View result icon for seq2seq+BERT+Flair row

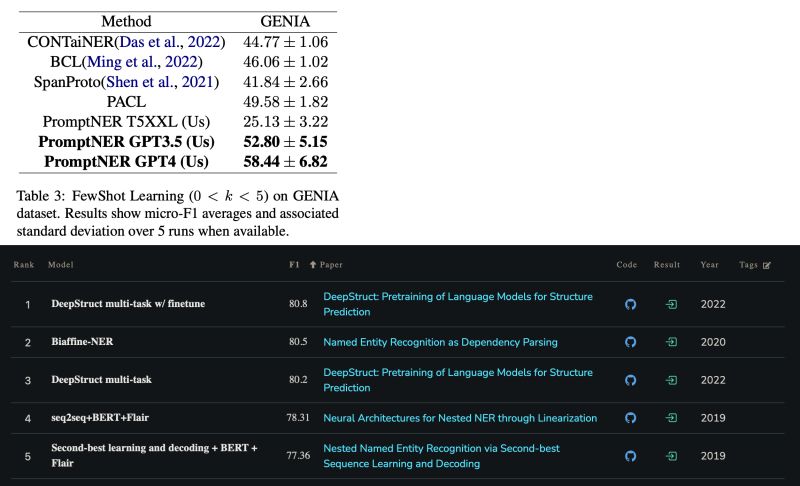(672, 418)
